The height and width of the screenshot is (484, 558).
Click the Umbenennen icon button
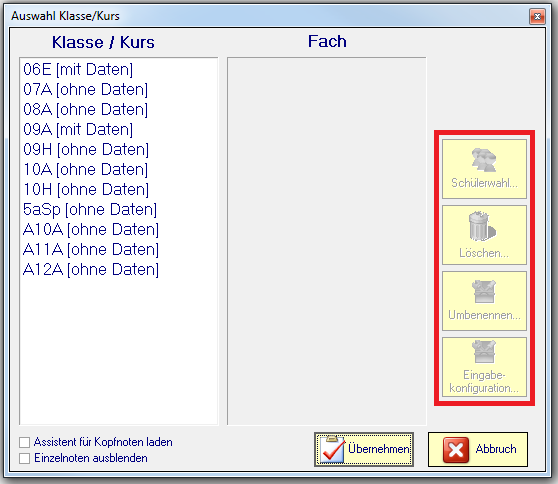tap(484, 301)
